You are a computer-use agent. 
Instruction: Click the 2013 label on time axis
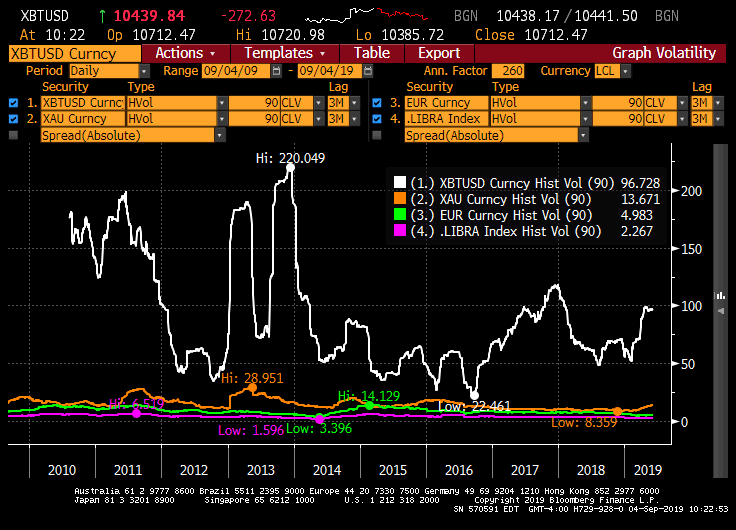(x=261, y=470)
